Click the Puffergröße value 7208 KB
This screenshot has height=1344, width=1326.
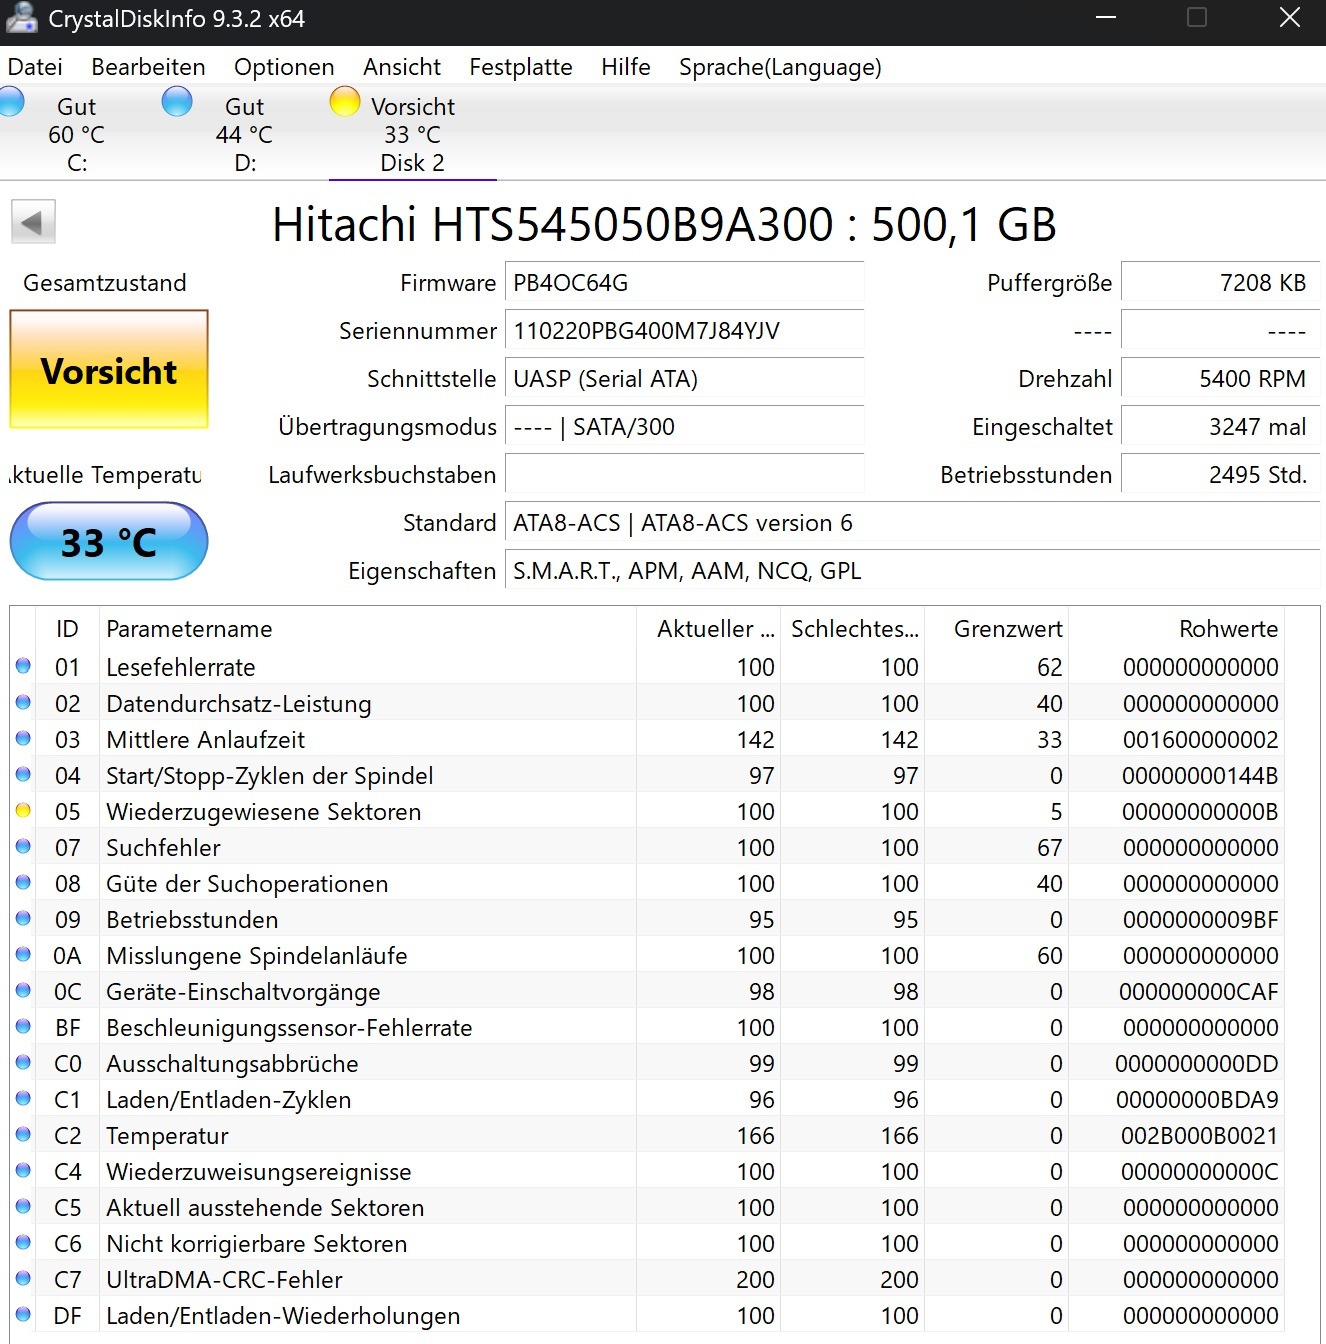pyautogui.click(x=1220, y=283)
